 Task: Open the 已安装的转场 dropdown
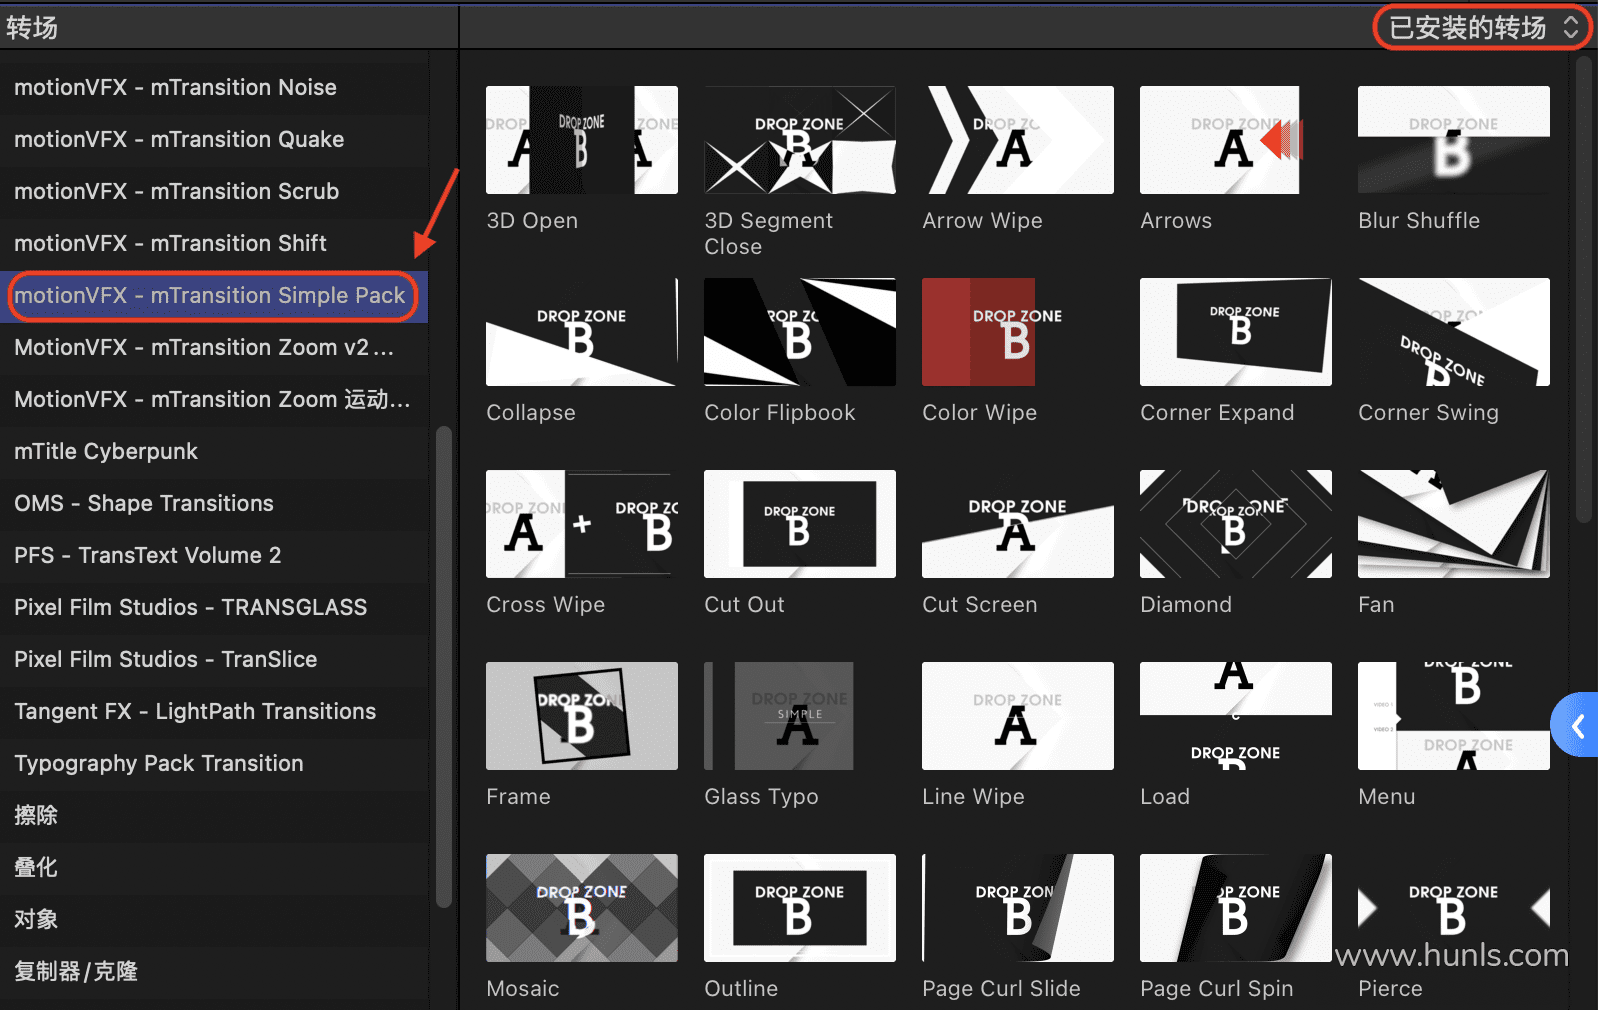pos(1483,27)
